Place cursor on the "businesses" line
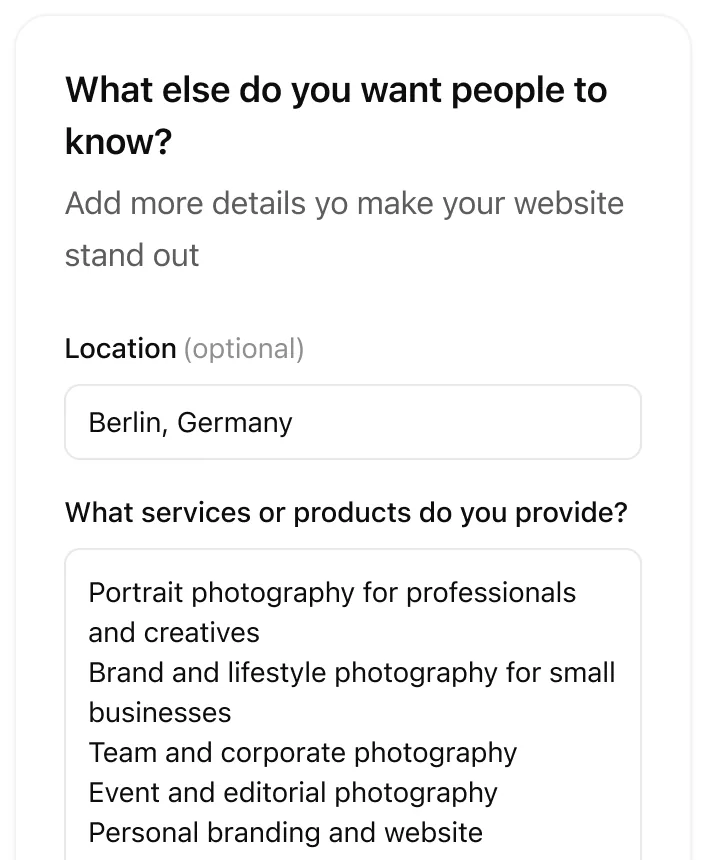 [x=160, y=713]
